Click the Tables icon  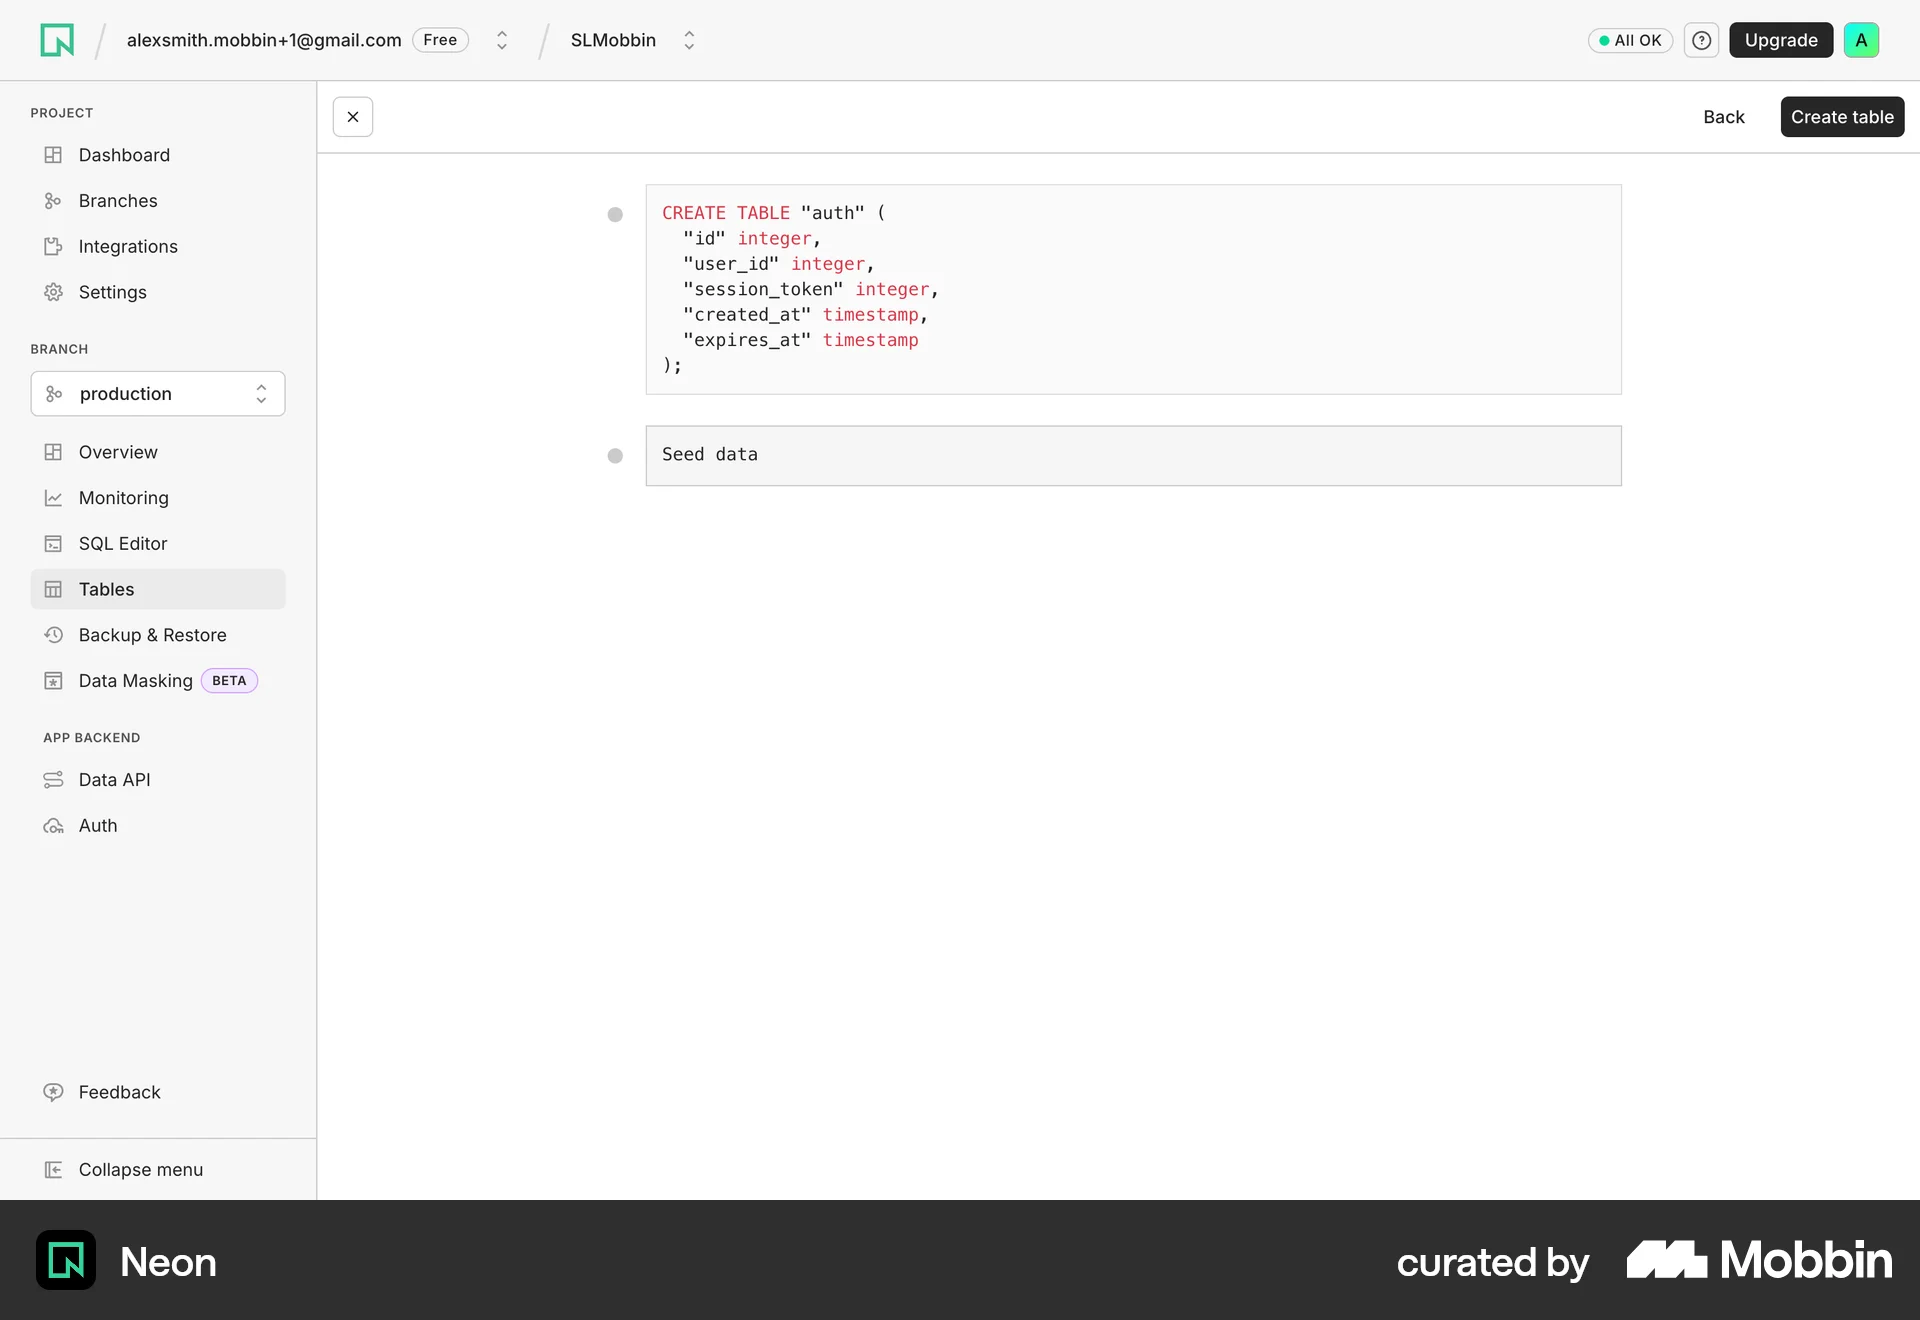pos(53,590)
